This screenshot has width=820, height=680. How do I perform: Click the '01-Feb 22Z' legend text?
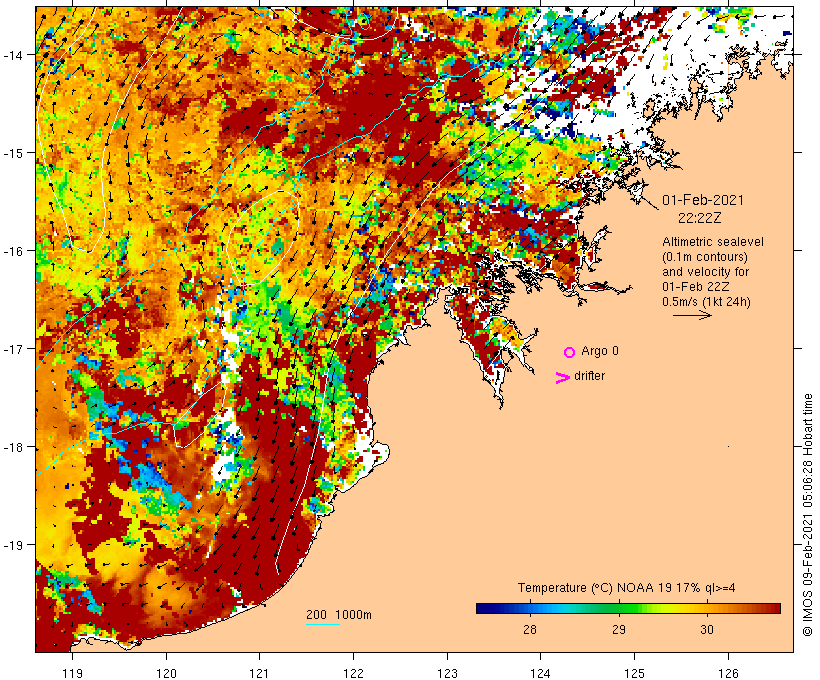coord(696,287)
